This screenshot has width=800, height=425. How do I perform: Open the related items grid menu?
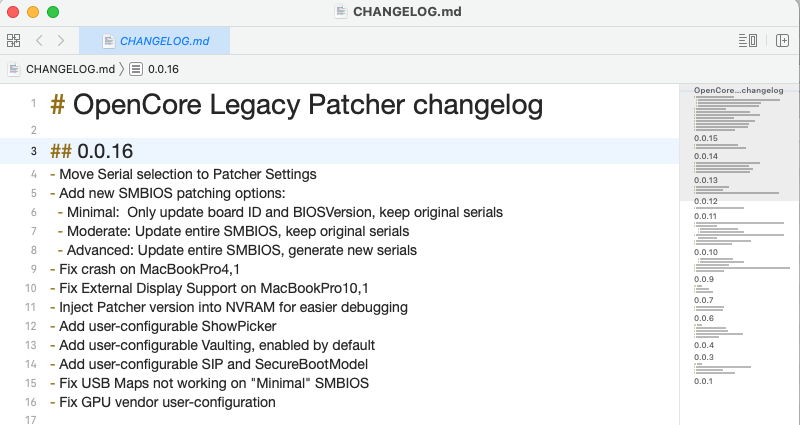point(14,40)
